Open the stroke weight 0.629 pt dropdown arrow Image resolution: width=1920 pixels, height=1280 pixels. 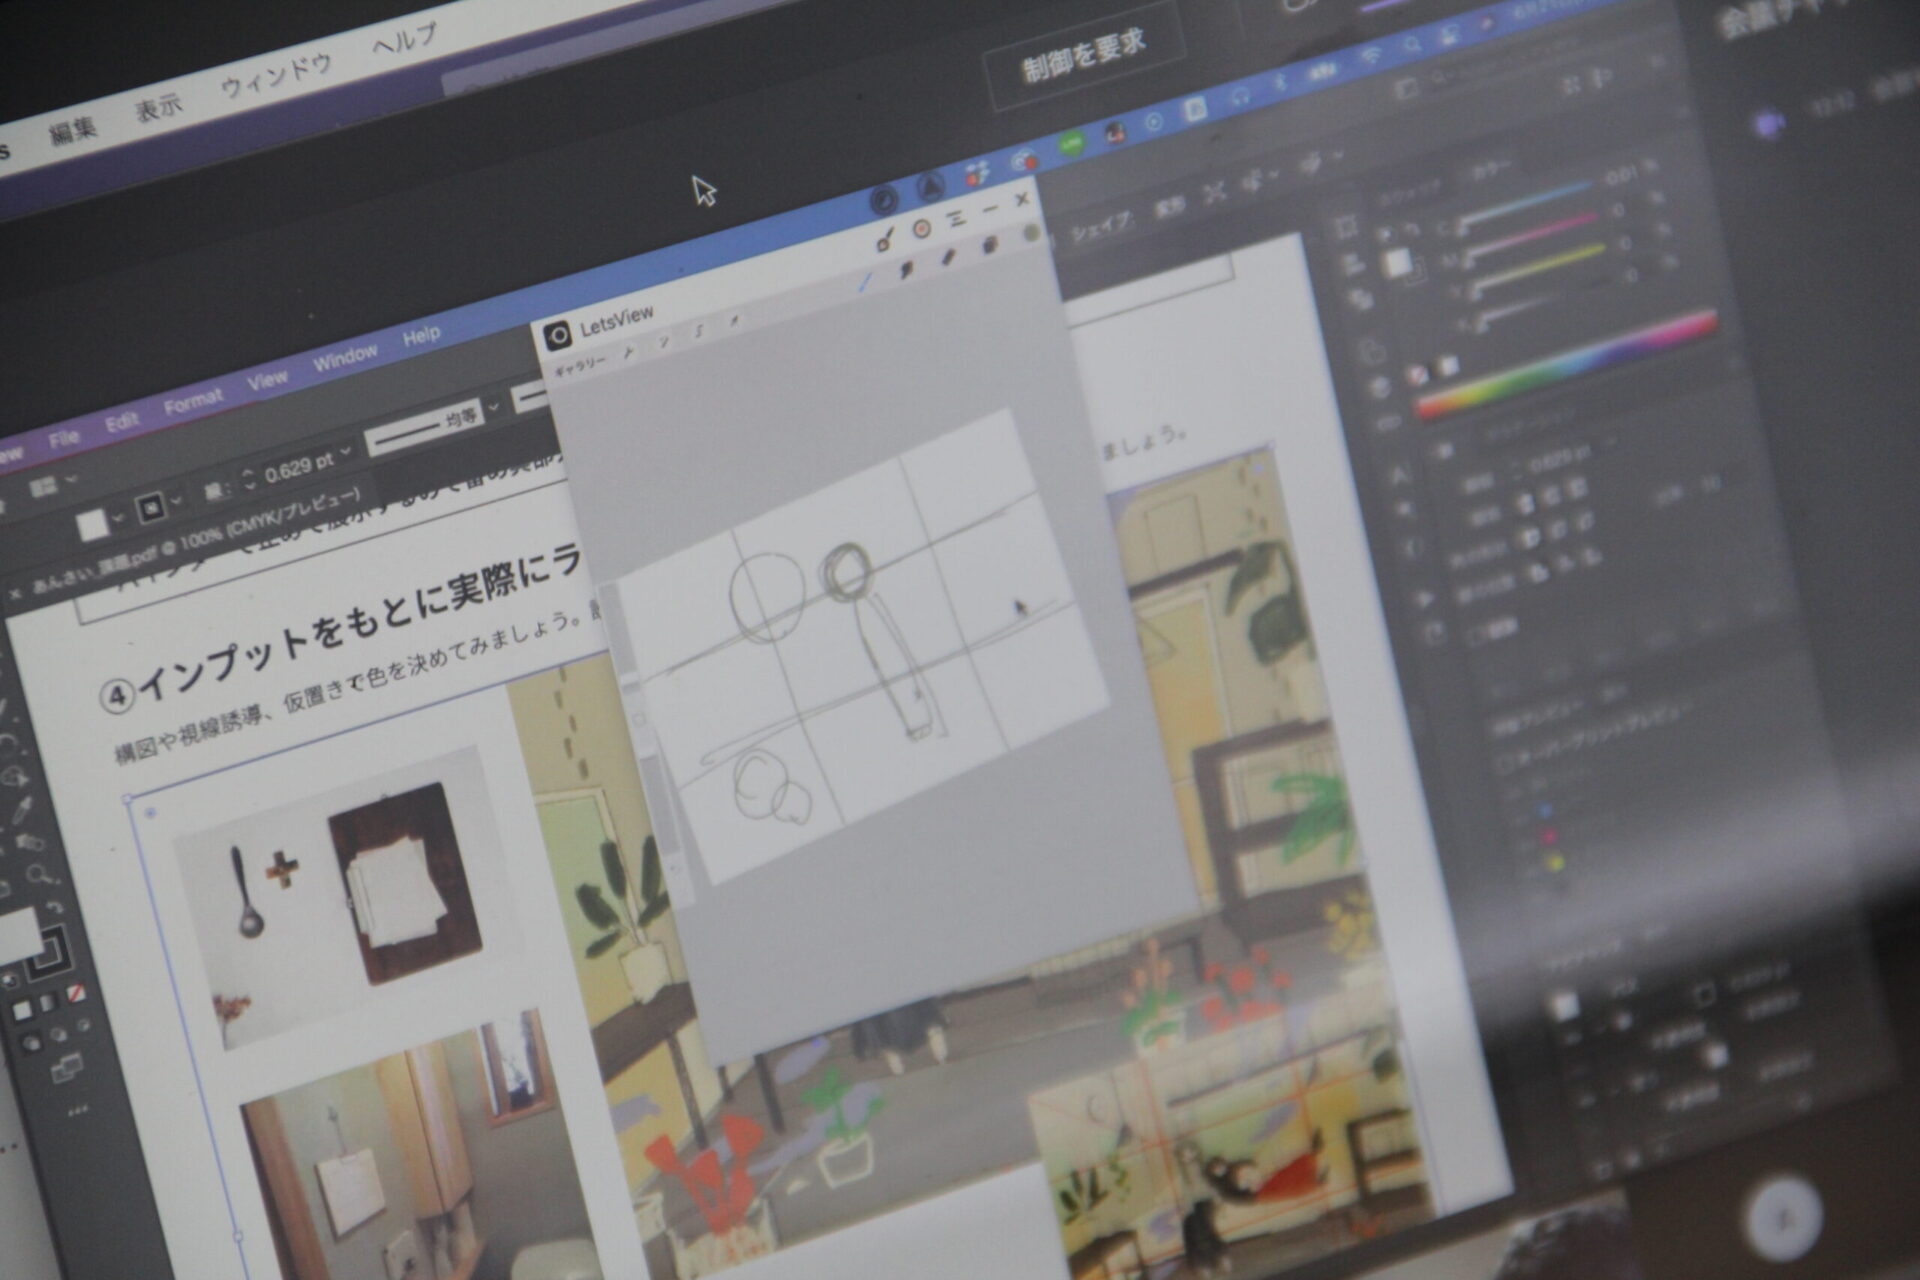click(346, 452)
